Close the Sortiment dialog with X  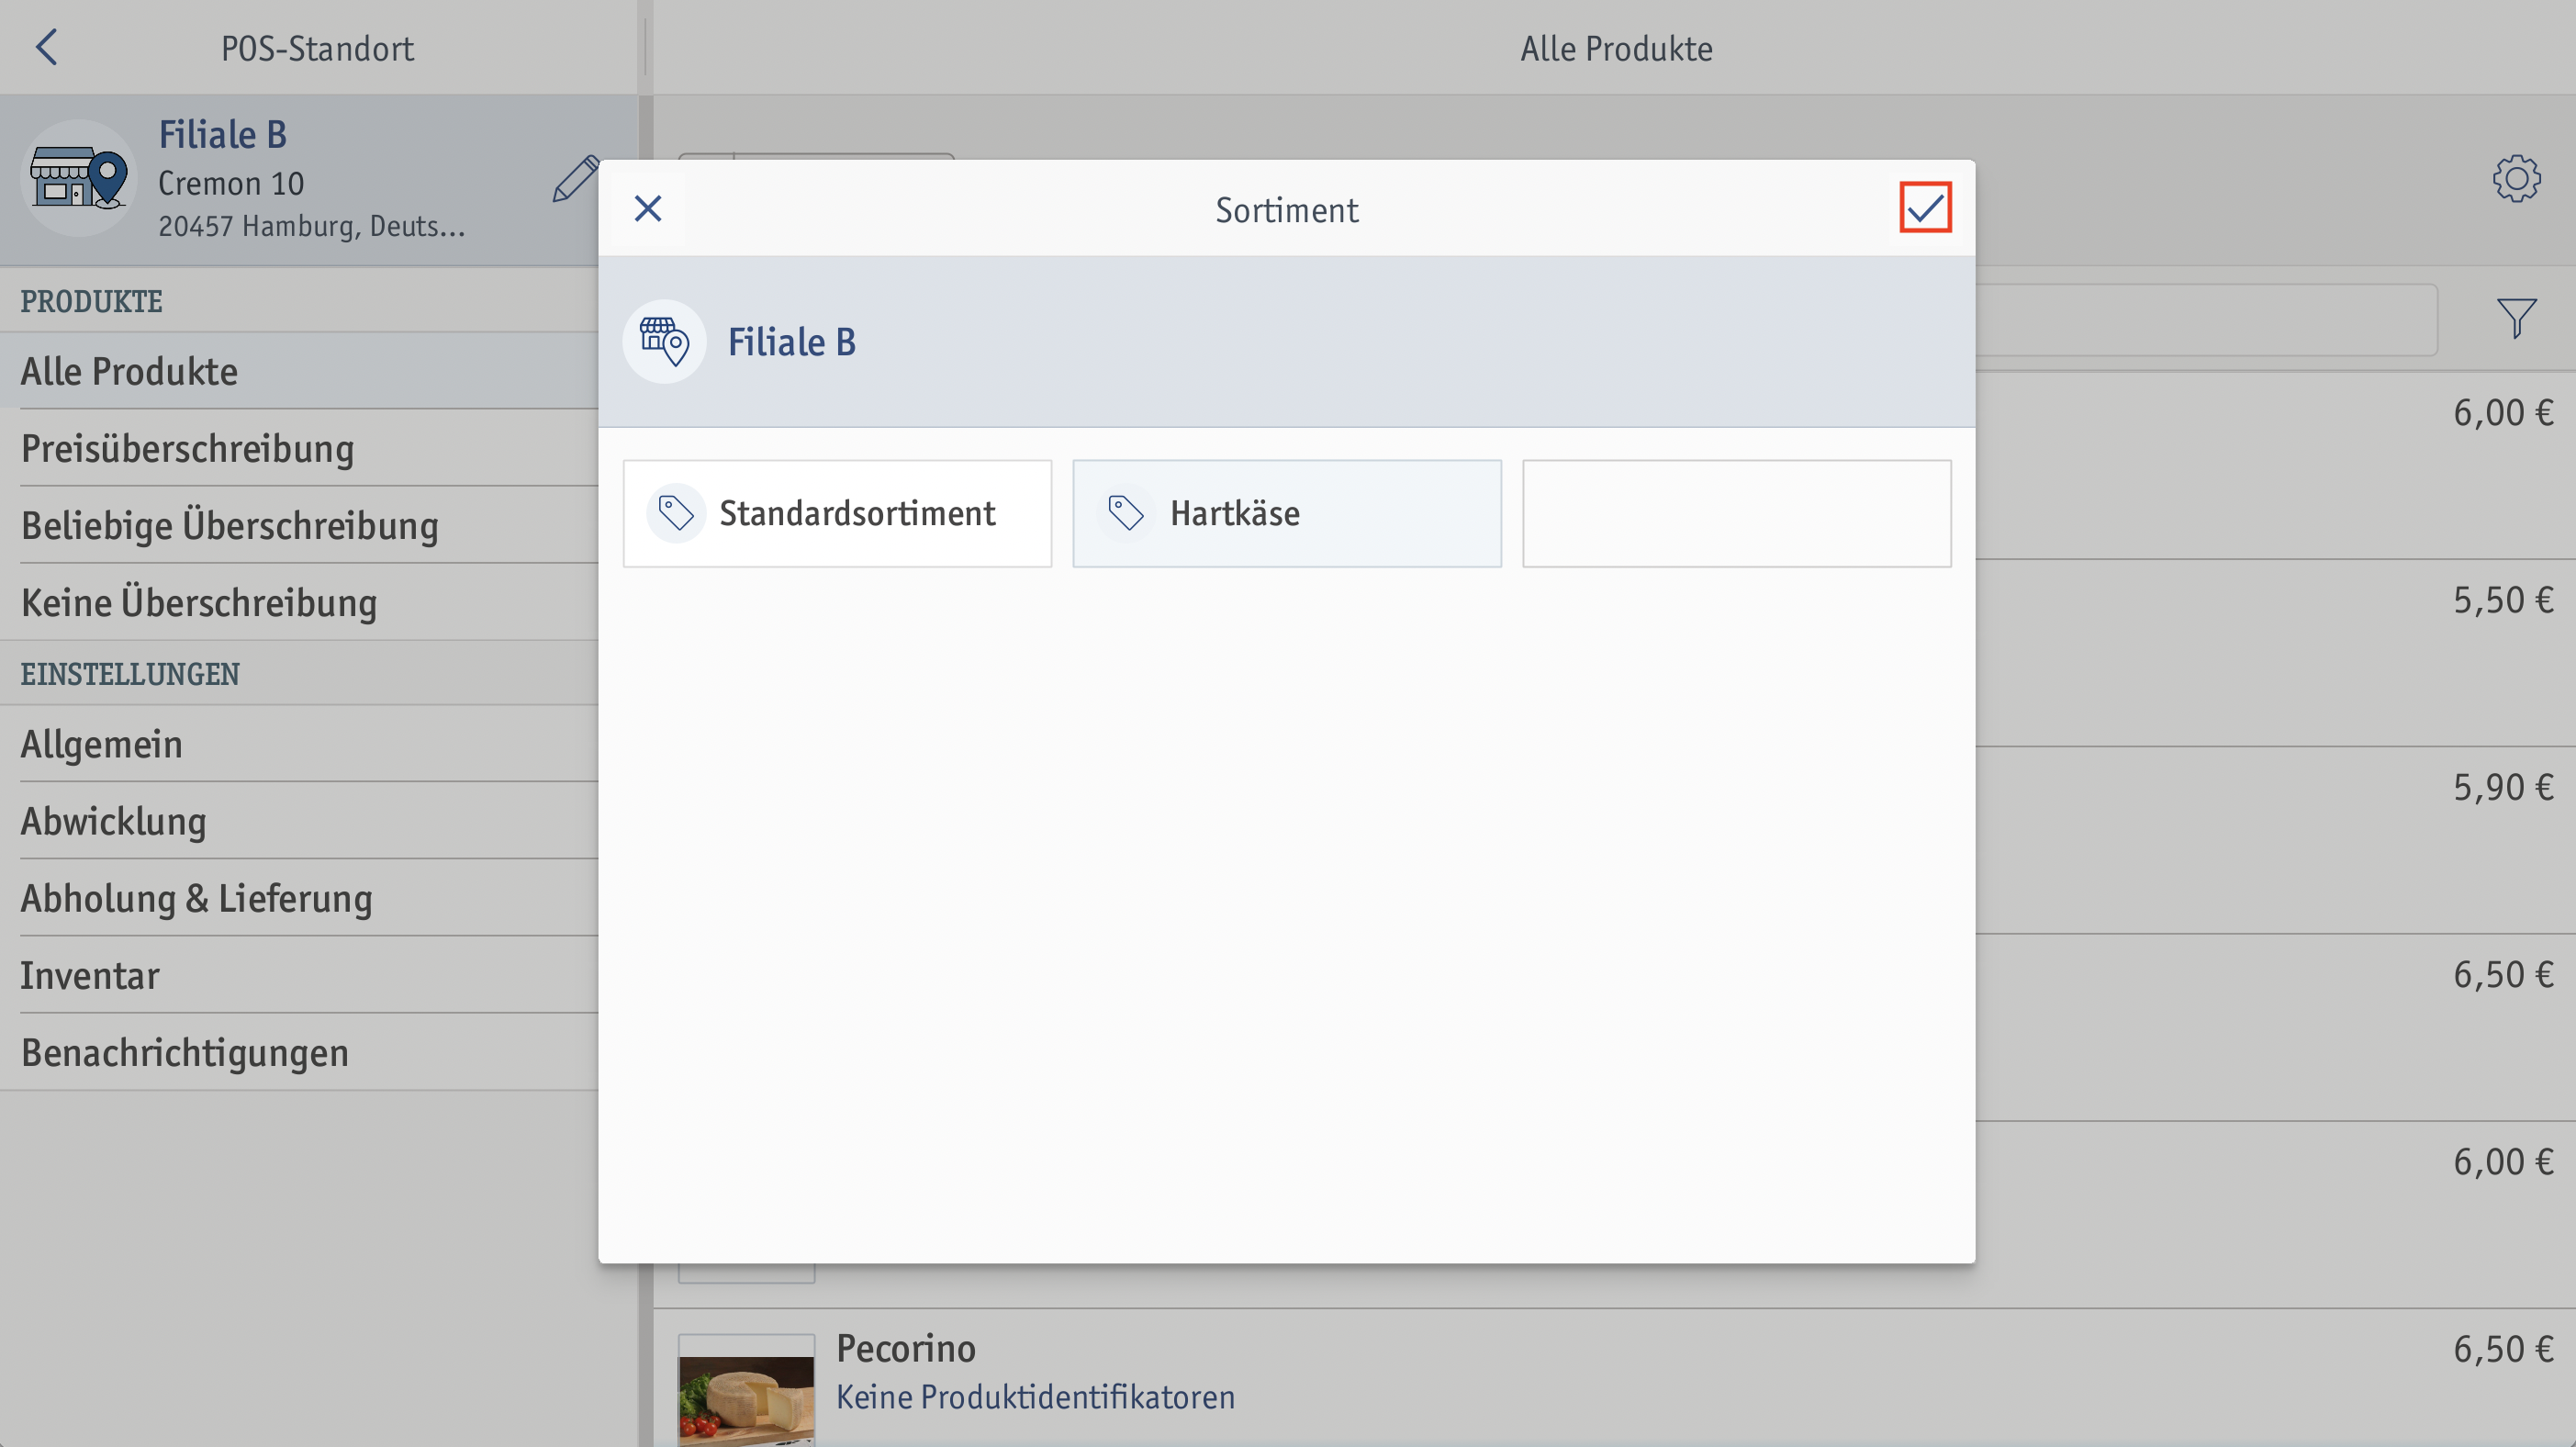coord(648,208)
